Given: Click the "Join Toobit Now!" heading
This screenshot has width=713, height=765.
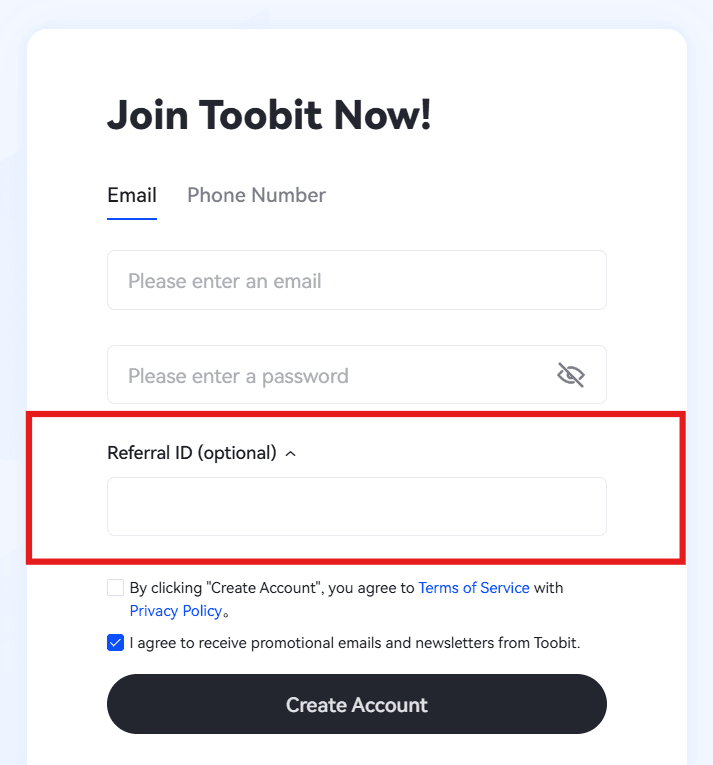Looking at the screenshot, I should pyautogui.click(x=269, y=116).
